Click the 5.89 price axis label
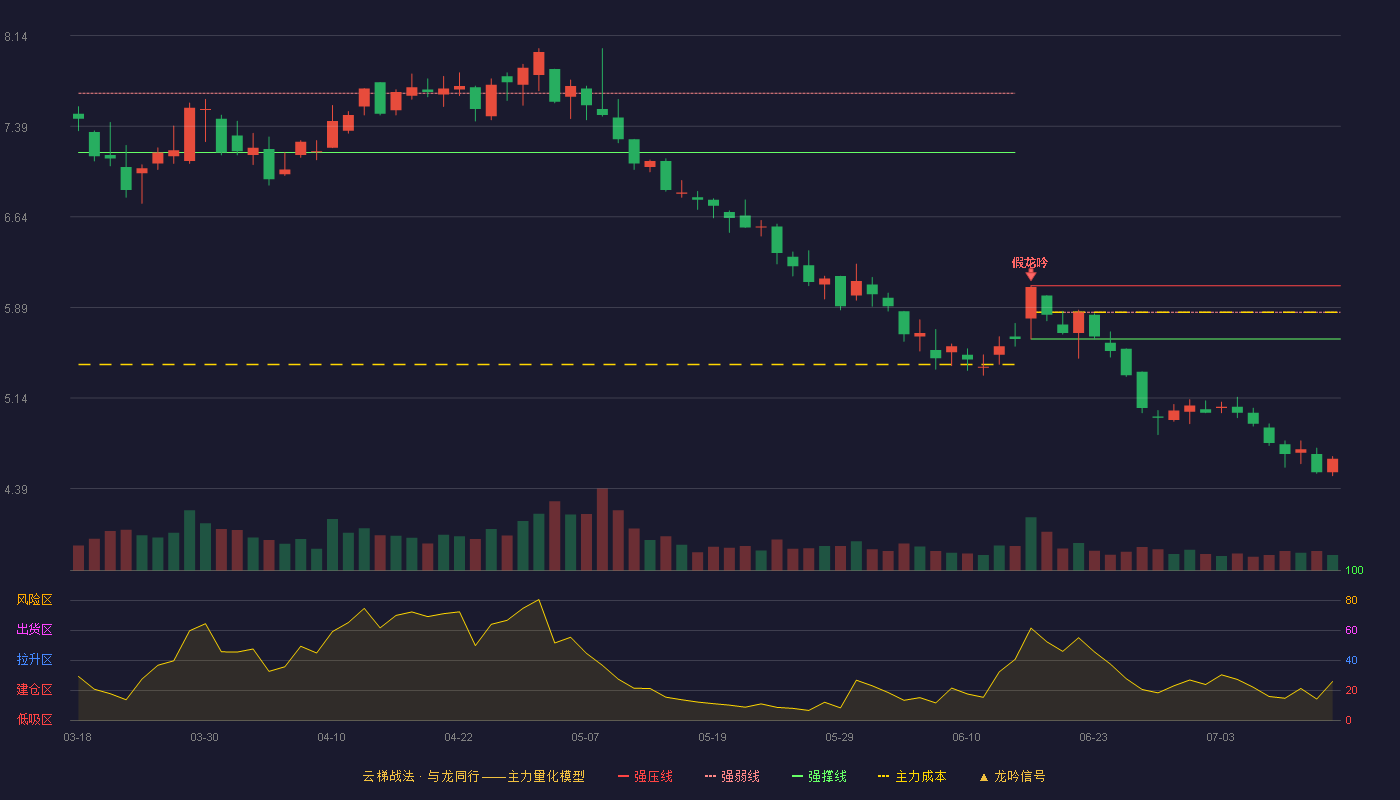 [x=15, y=309]
